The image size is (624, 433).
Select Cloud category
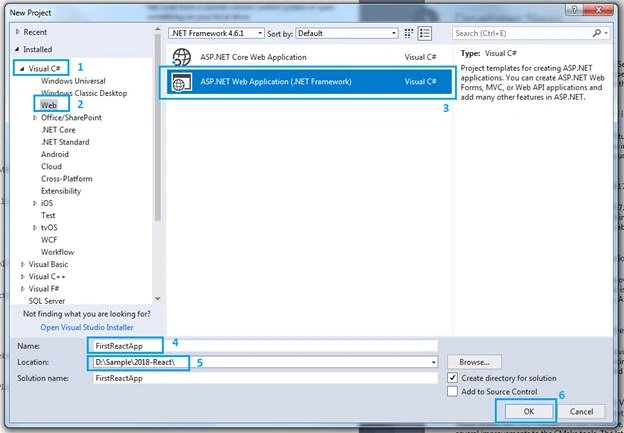point(51,166)
